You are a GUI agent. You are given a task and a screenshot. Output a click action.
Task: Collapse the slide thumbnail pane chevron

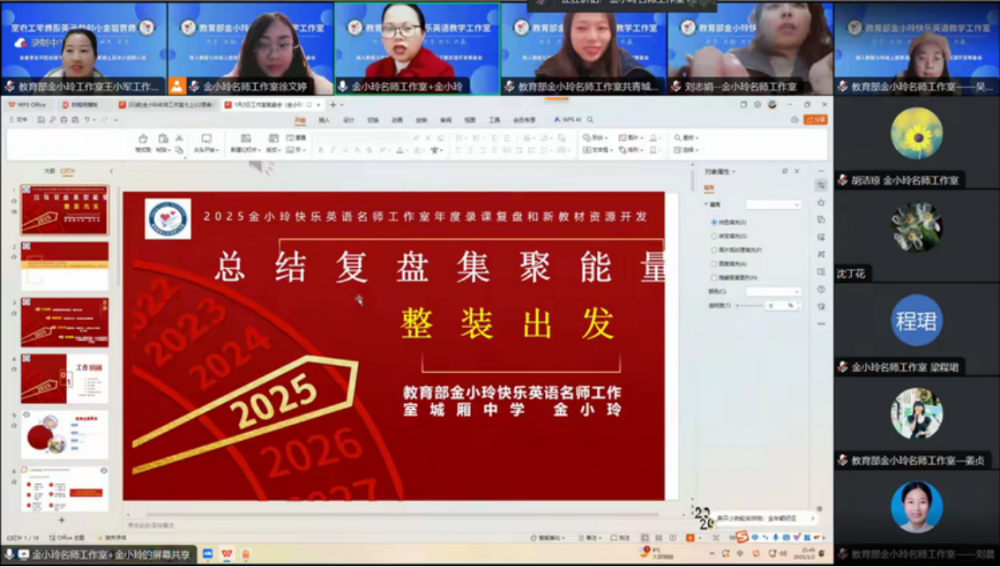coord(112,171)
